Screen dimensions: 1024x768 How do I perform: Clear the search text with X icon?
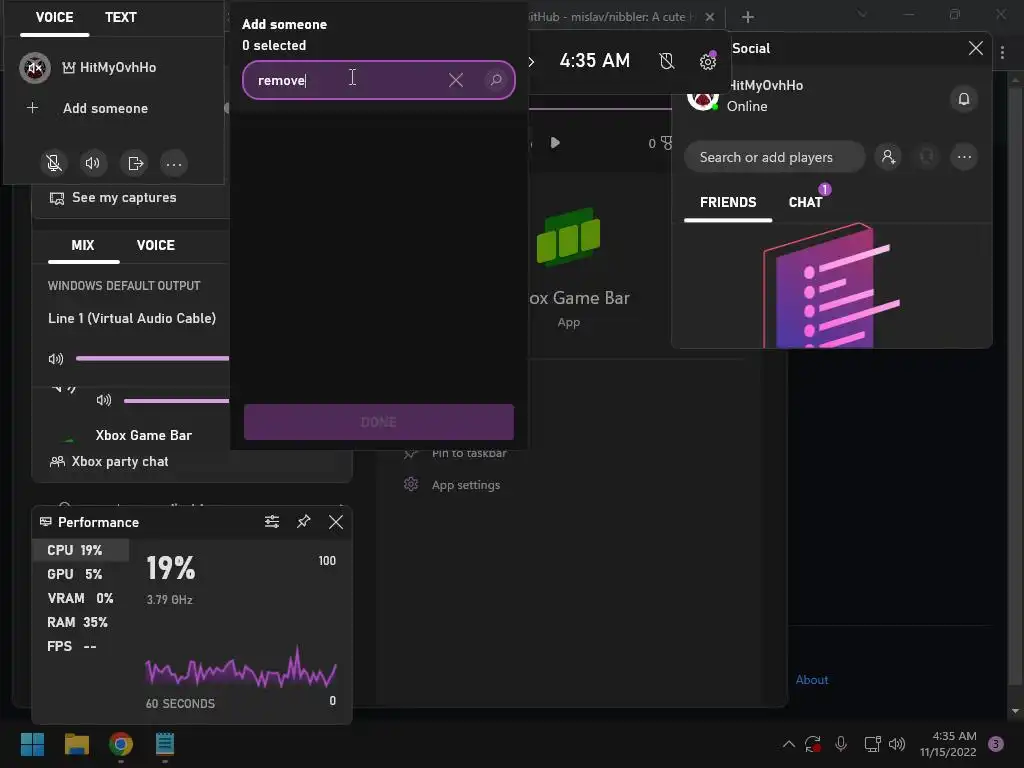[456, 80]
